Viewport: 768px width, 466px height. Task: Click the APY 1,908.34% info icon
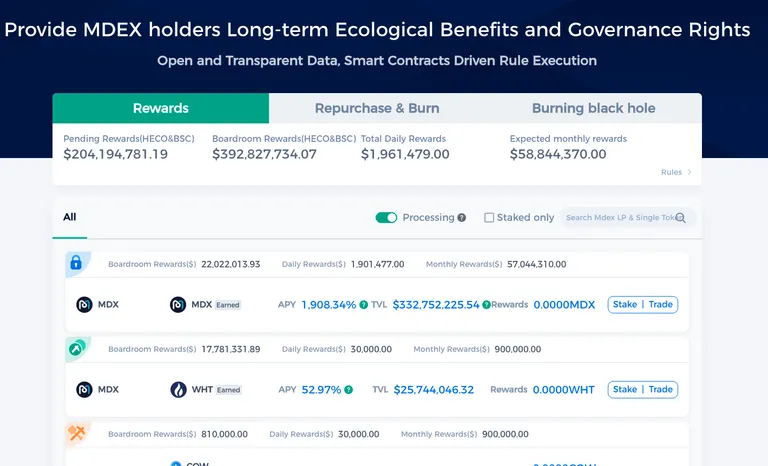click(363, 305)
